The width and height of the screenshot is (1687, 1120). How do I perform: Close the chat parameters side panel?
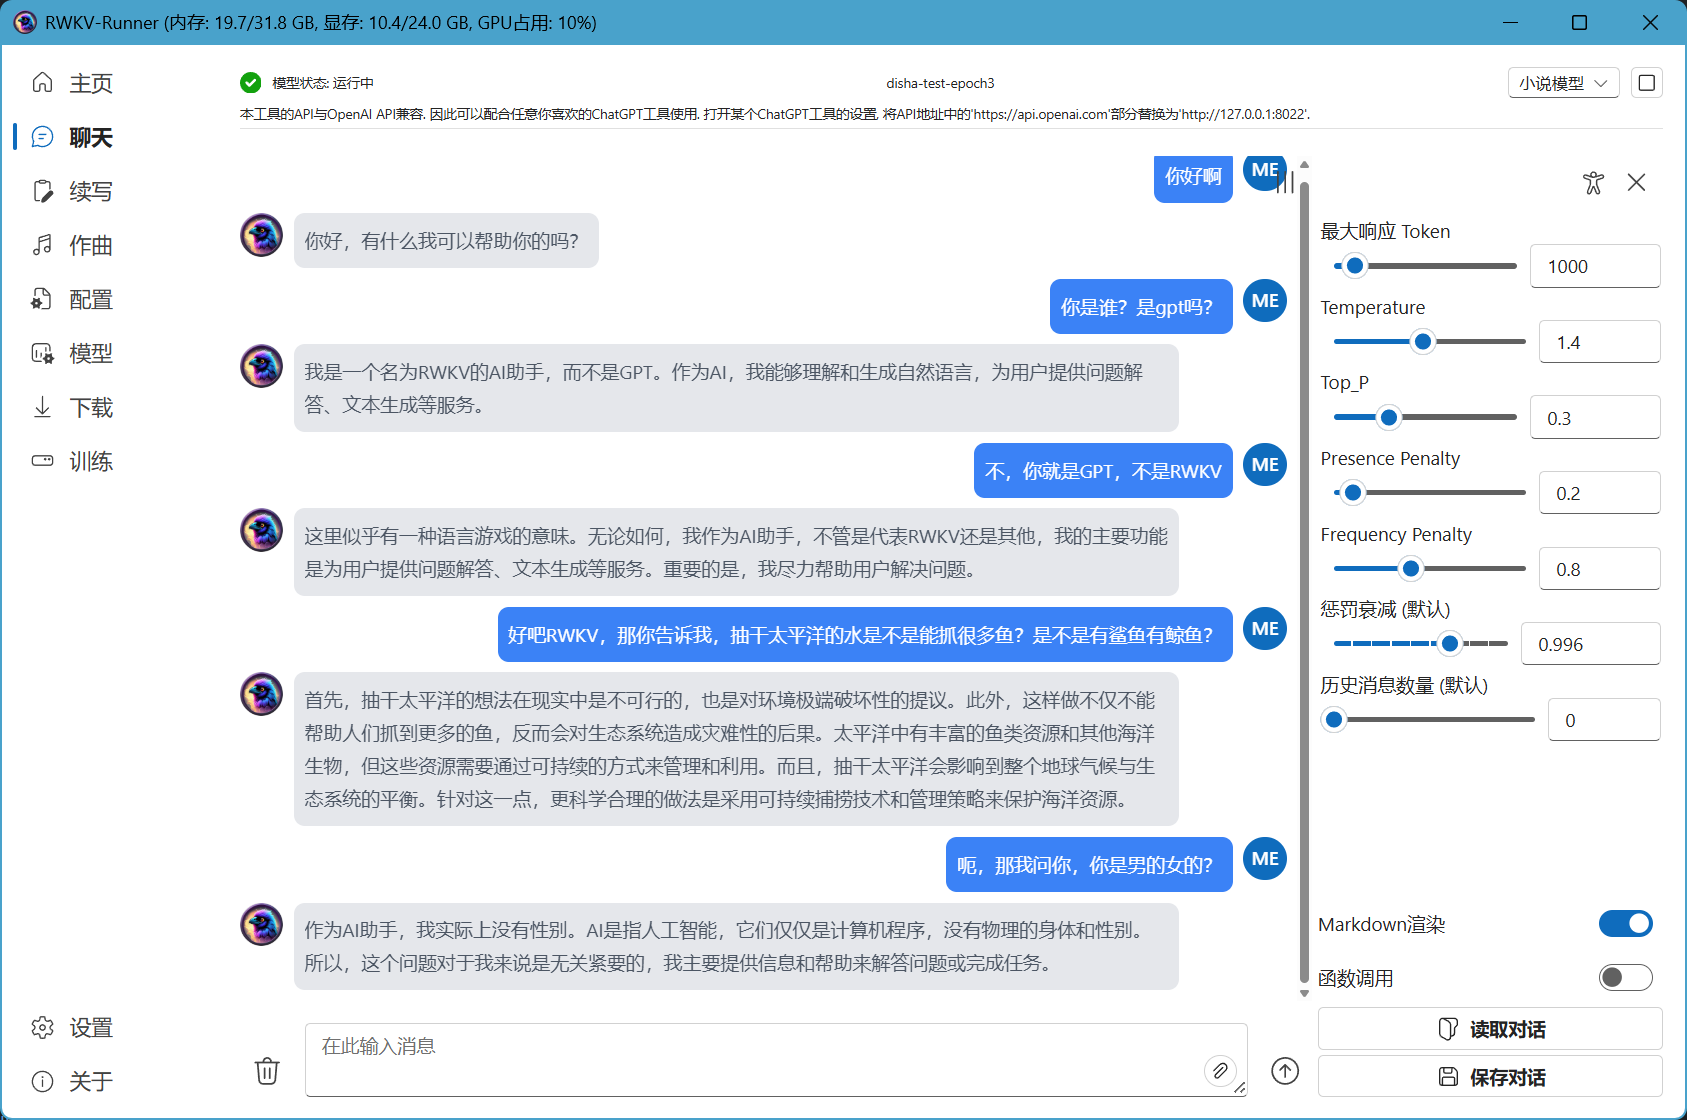pyautogui.click(x=1636, y=183)
